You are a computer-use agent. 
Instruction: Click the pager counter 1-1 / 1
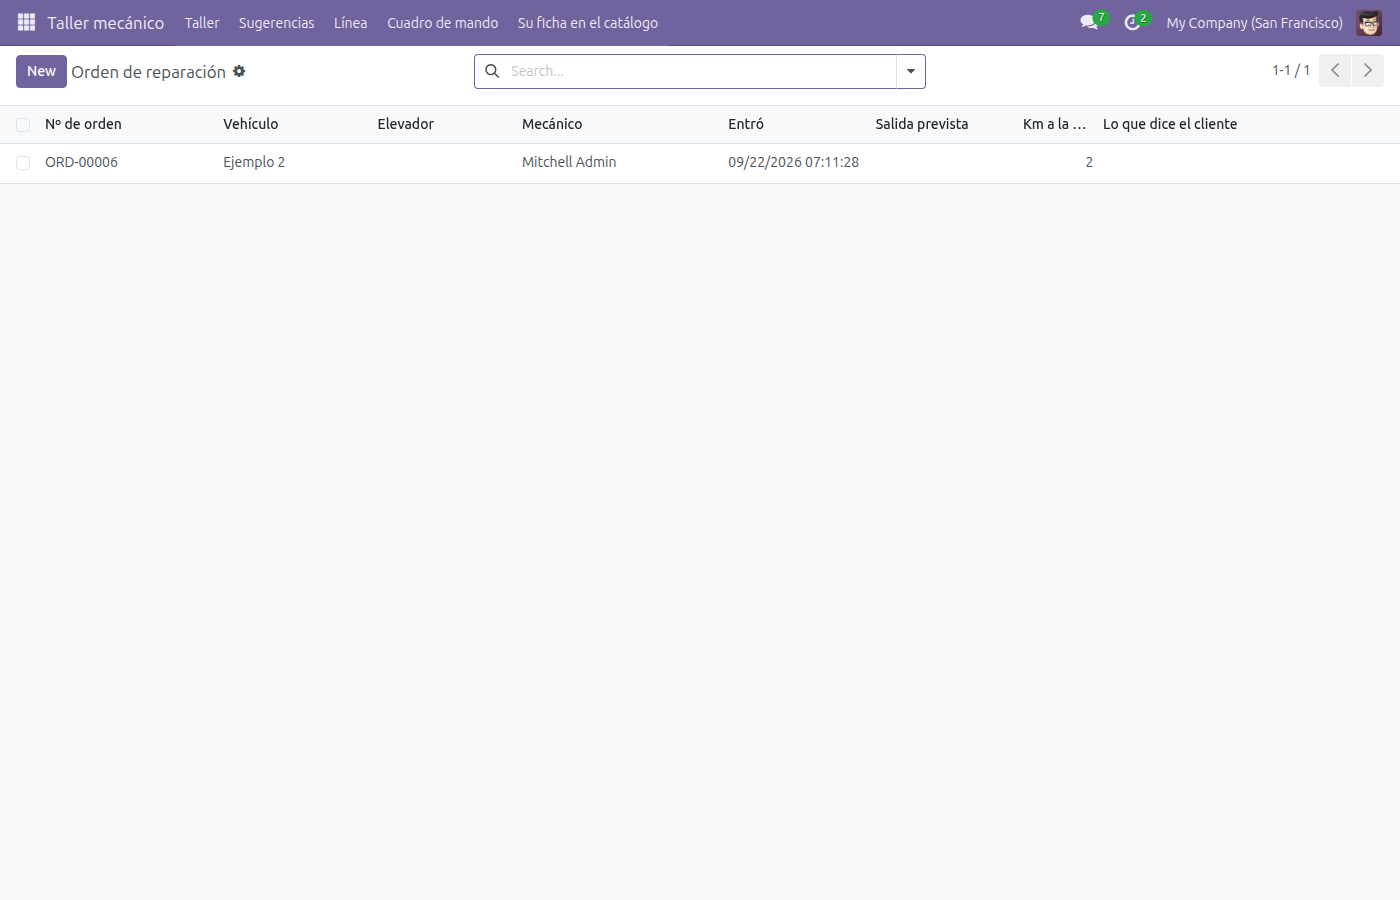pyautogui.click(x=1291, y=71)
